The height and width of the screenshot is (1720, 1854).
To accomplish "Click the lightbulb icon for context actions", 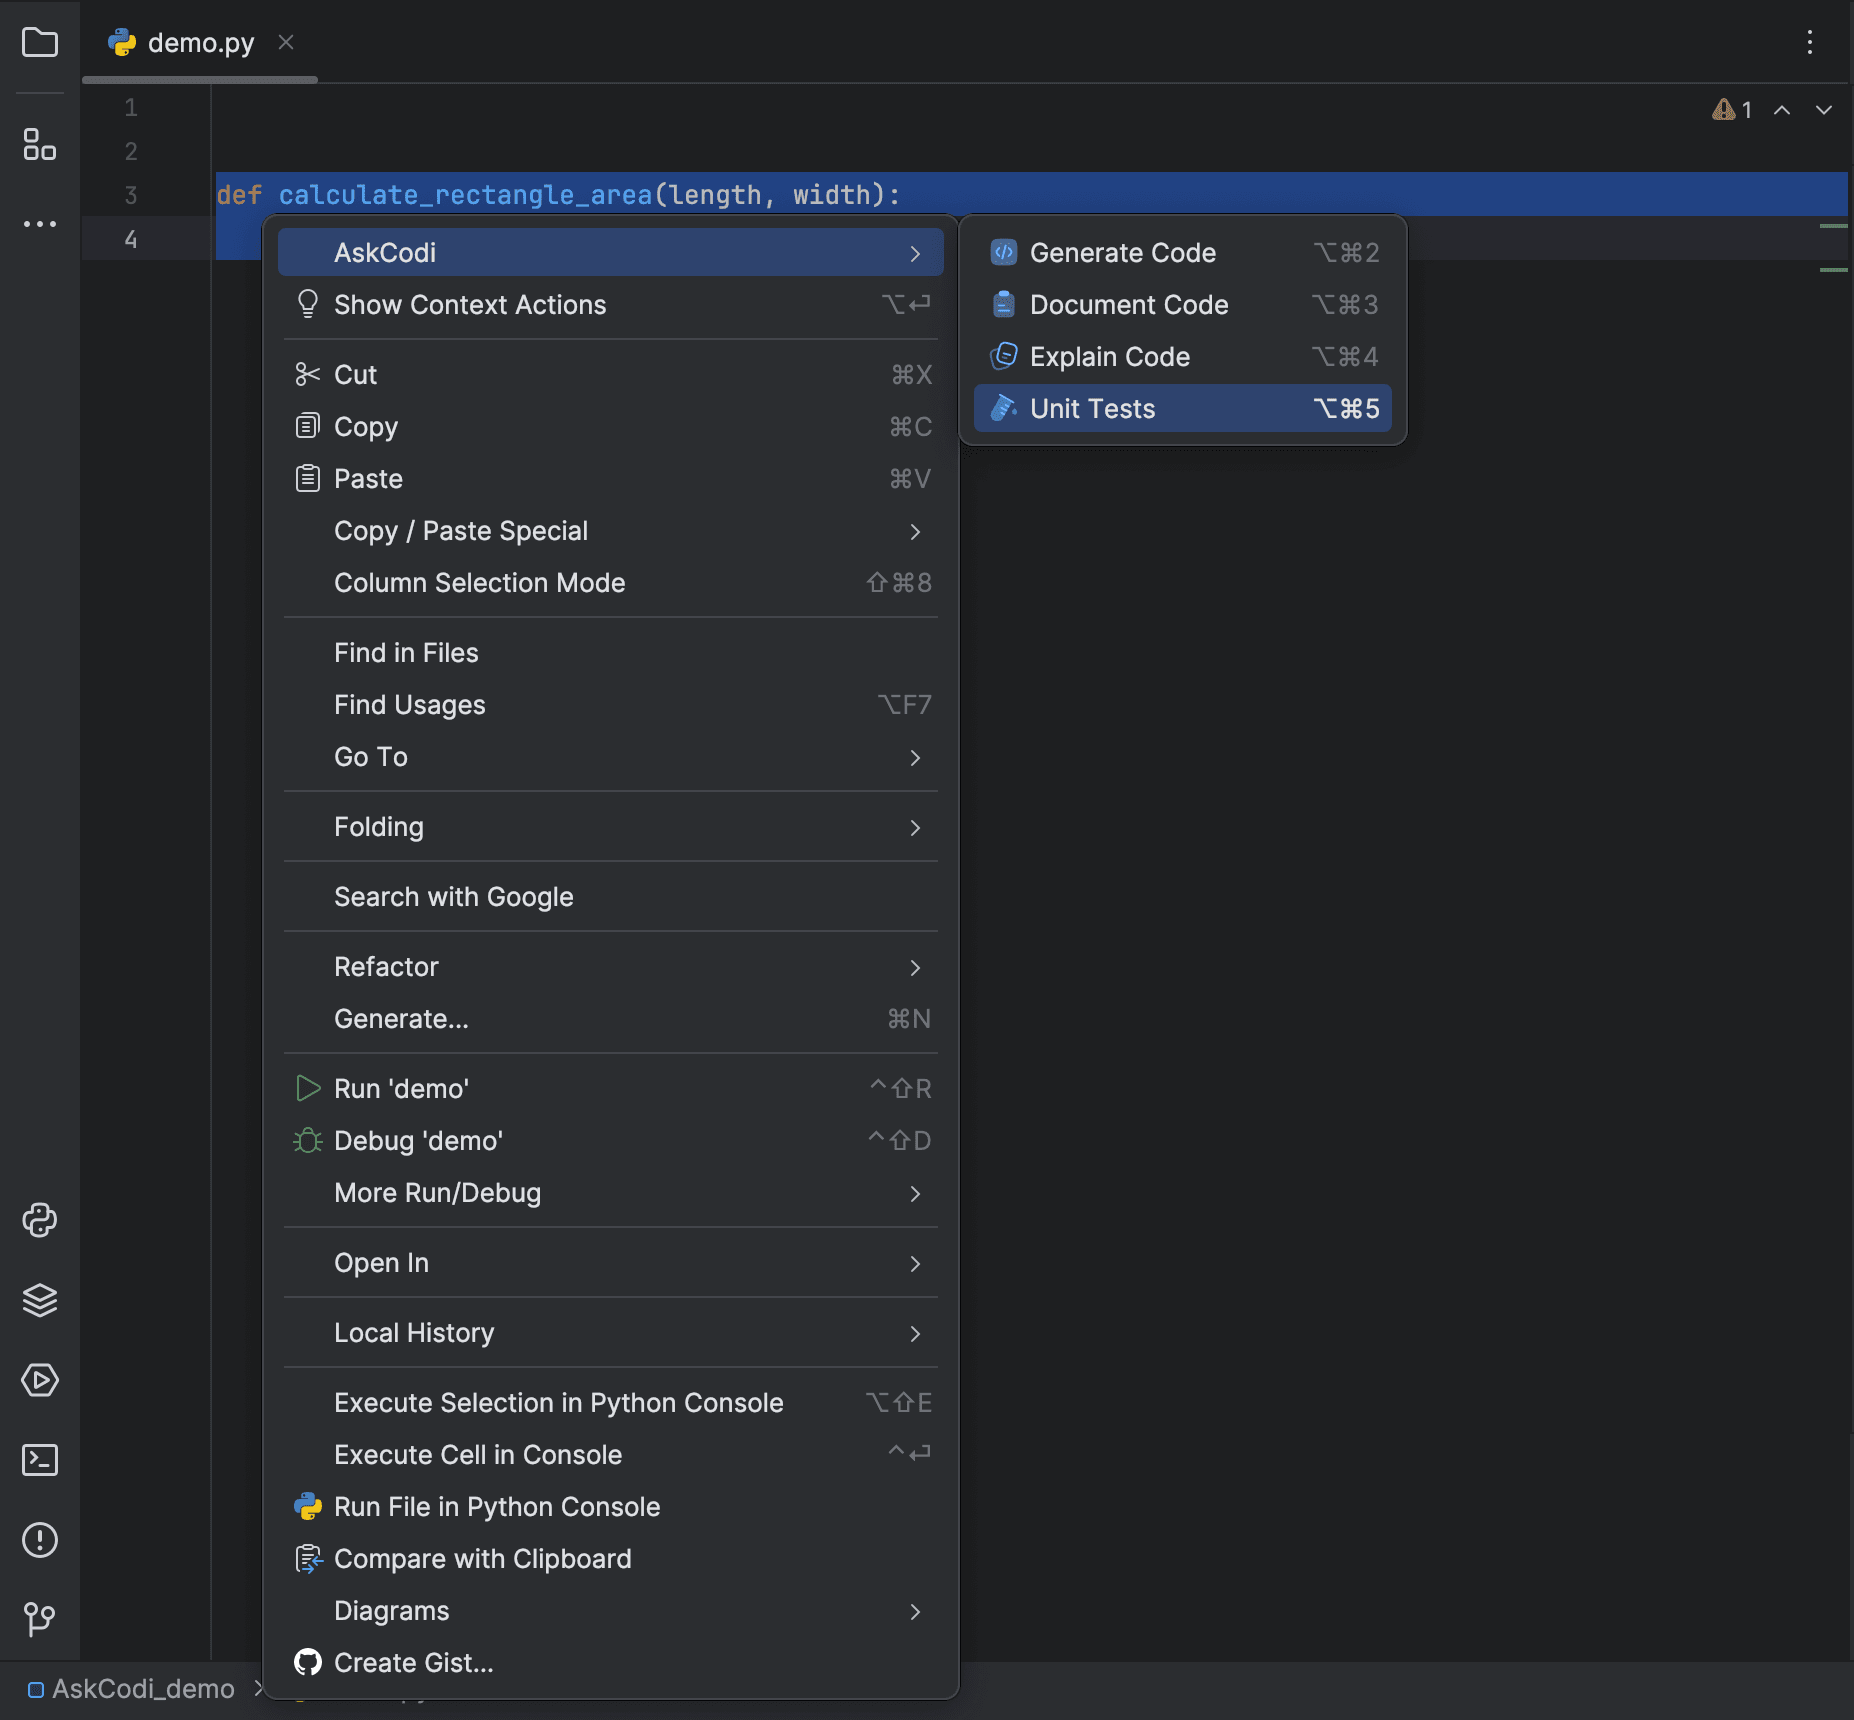I will pyautogui.click(x=308, y=305).
